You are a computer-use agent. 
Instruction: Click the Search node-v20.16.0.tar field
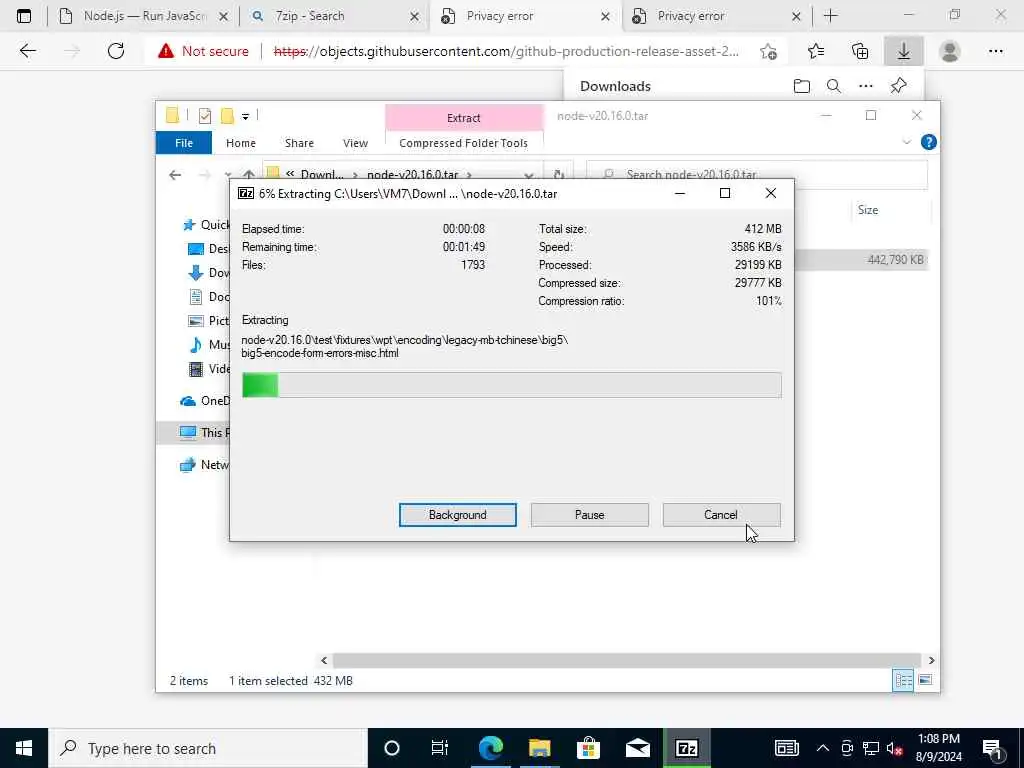coord(757,174)
